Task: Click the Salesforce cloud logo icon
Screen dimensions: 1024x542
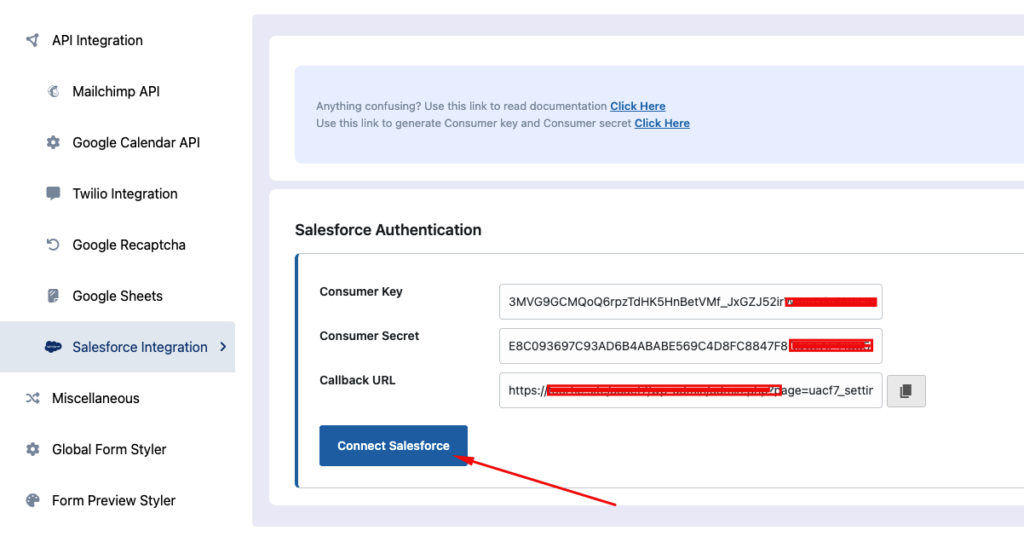Action: (54, 347)
